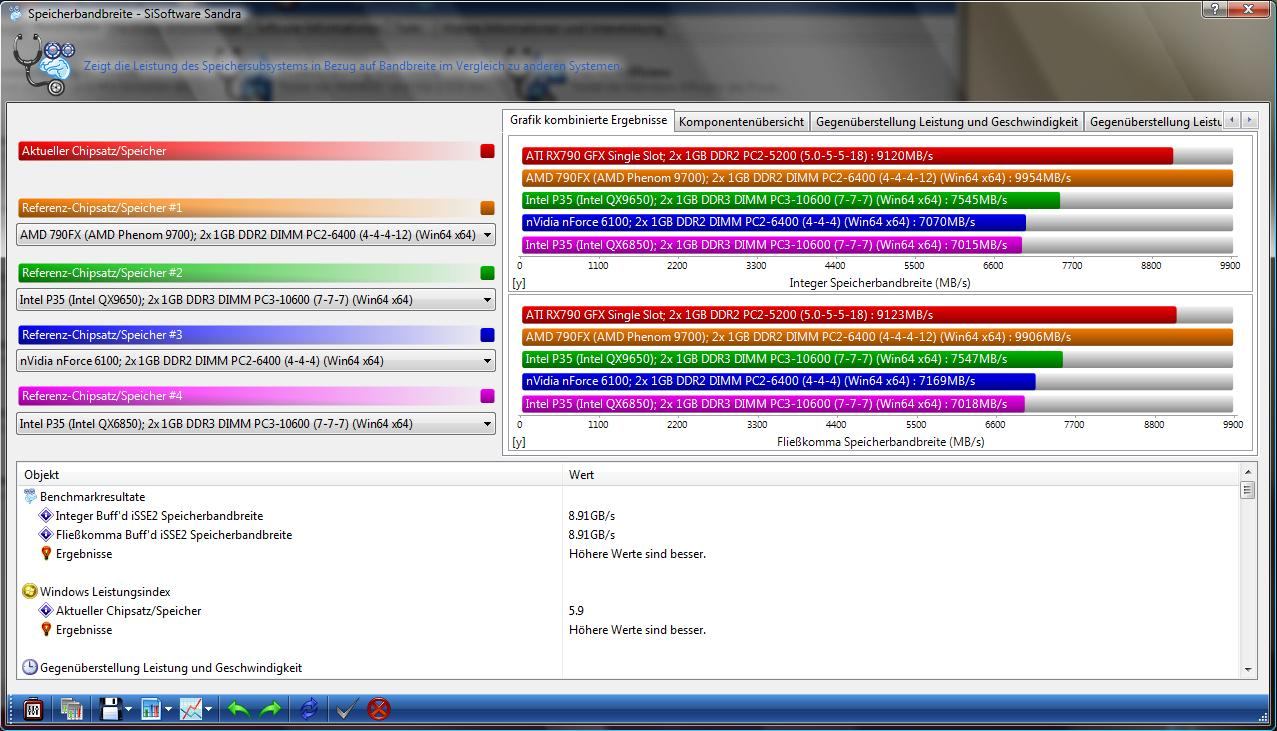Screen dimensions: 1277x731
Task: Click the green Intel P35 QX9650 bar in Fließkomma chart
Action: pyautogui.click(x=792, y=359)
